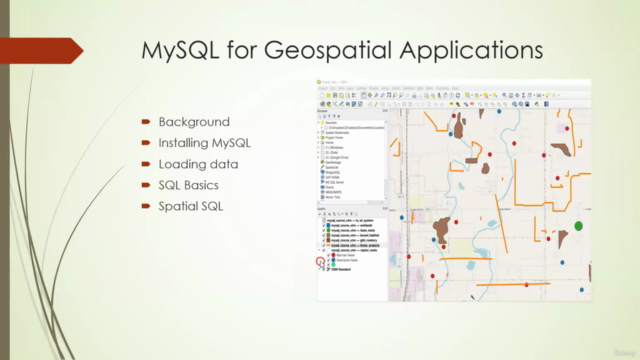Screen dimensions: 640x360
Task: Click the Open Layer Styling icon in Layers panel
Action: (320, 214)
